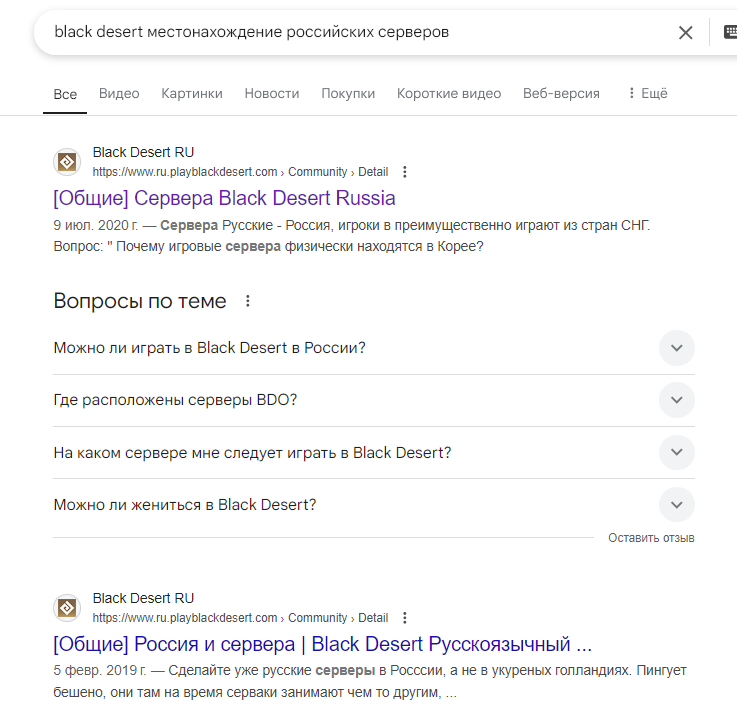Click the first Black Desert RU site name
The image size is (737, 728).
tap(143, 152)
